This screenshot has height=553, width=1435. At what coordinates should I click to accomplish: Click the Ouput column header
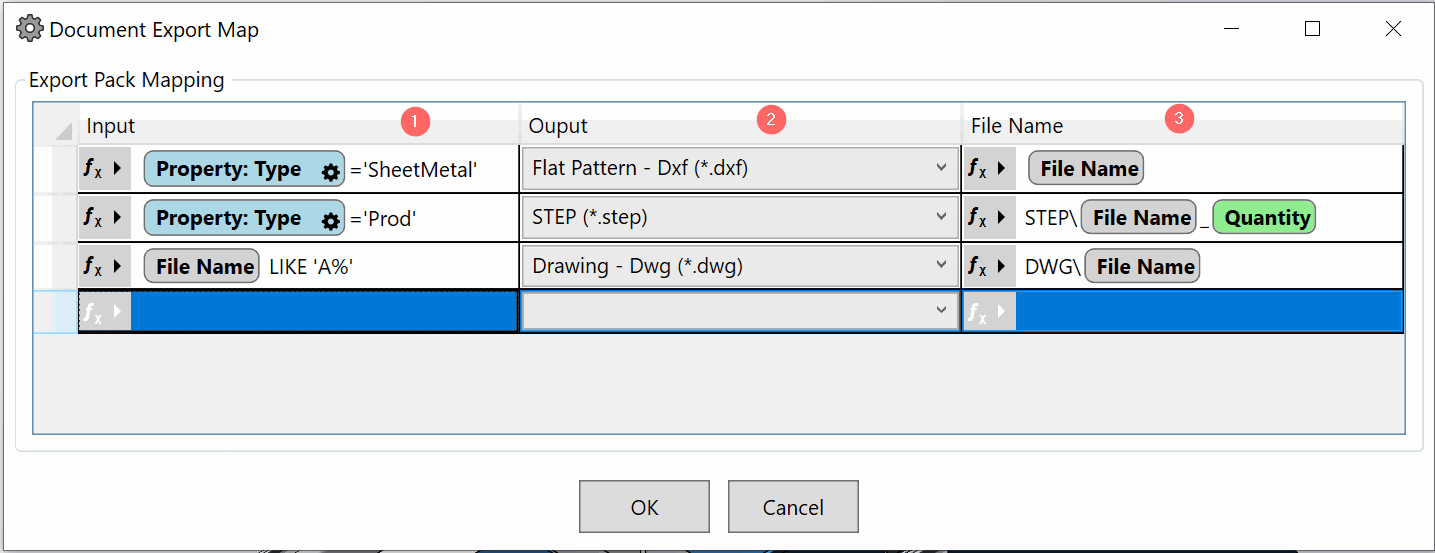tap(558, 126)
